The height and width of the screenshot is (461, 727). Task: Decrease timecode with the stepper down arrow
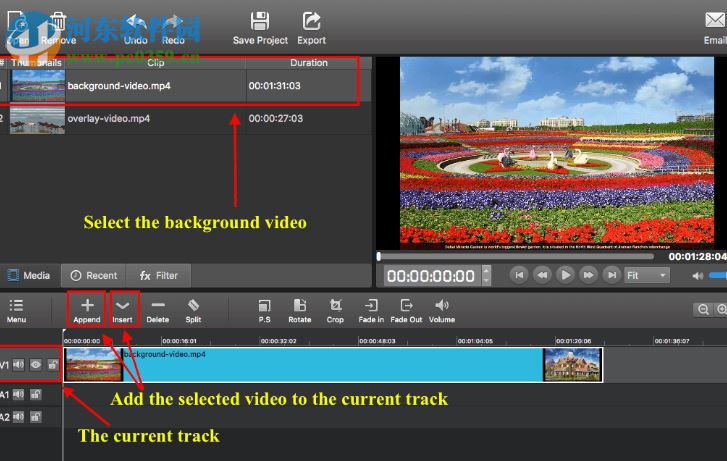click(486, 281)
